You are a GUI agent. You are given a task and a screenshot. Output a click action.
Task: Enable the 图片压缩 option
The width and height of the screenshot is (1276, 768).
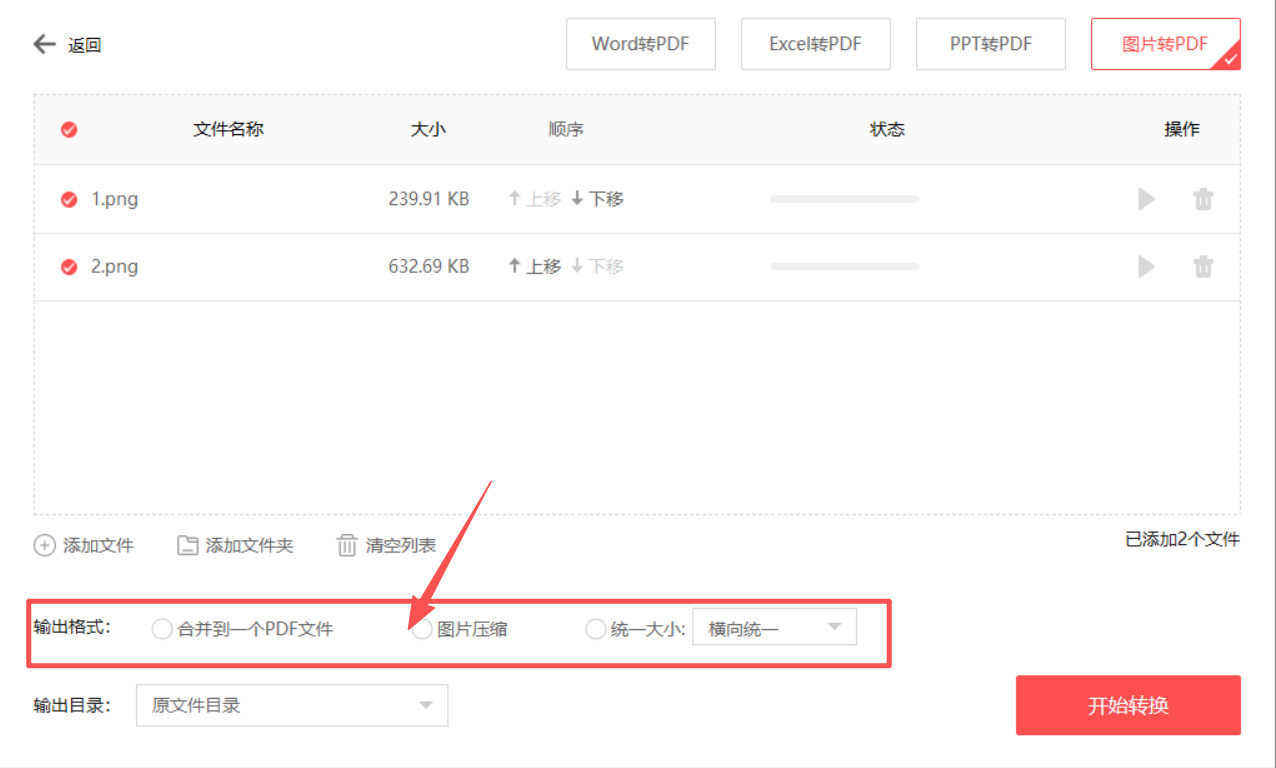point(422,629)
